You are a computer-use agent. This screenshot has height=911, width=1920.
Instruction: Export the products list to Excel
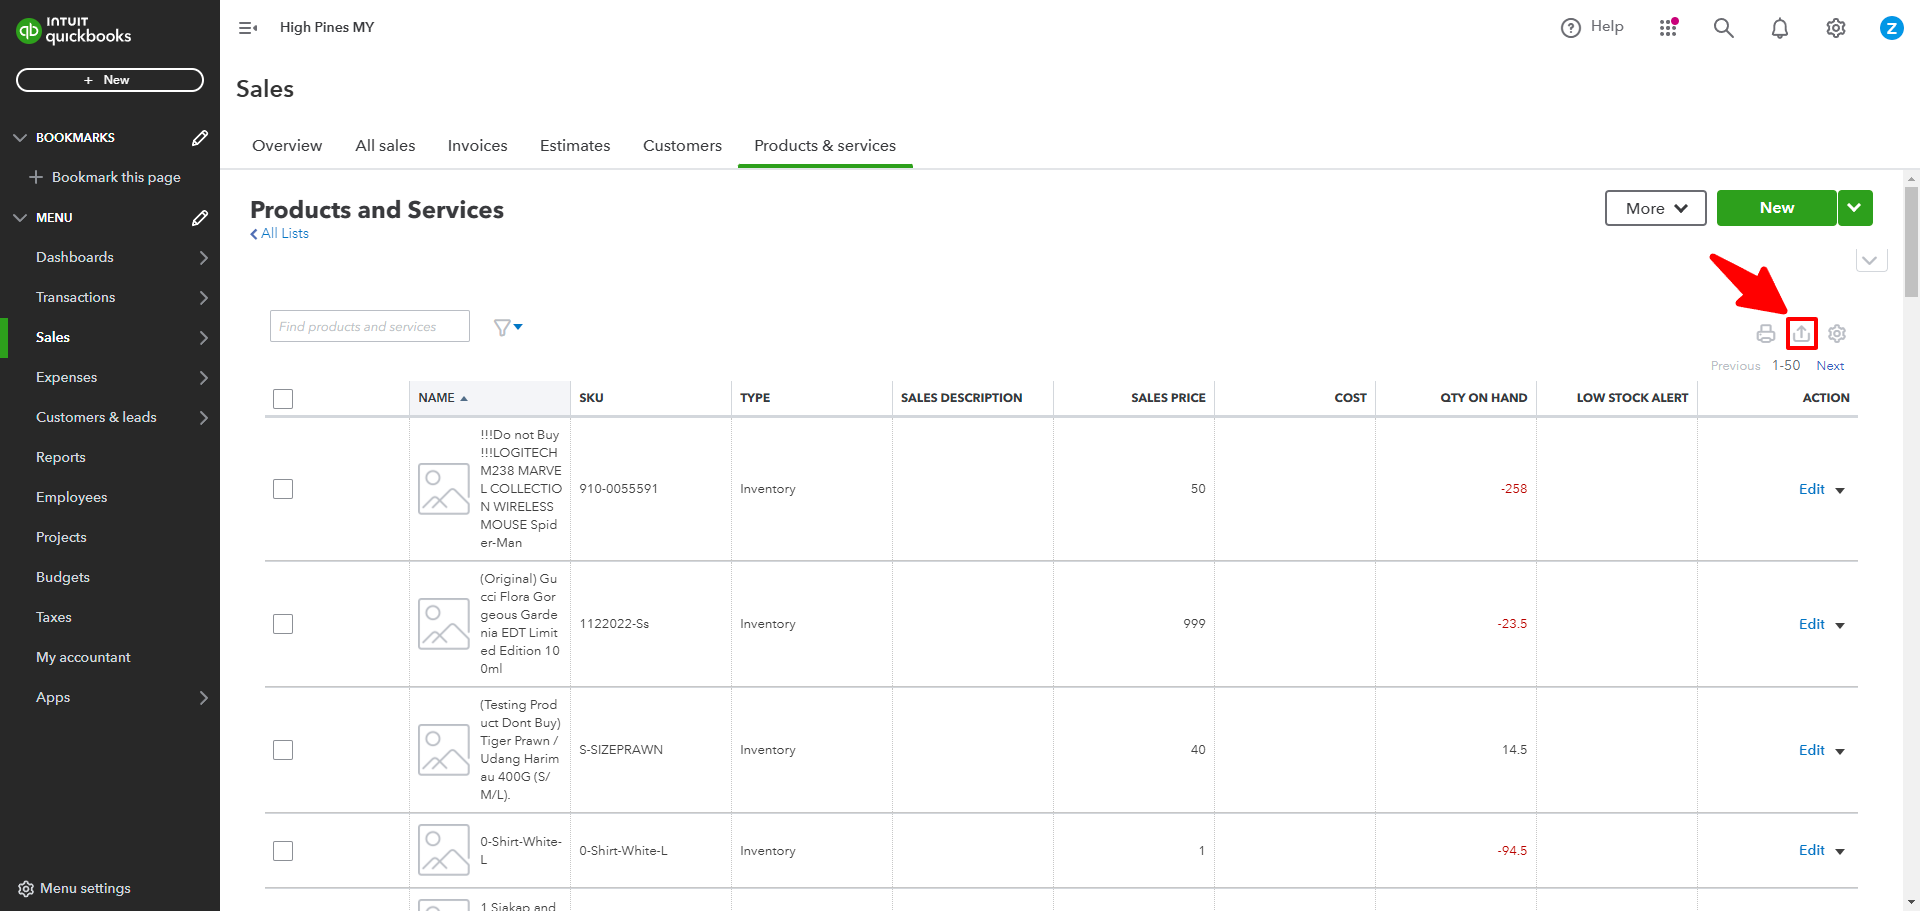coord(1802,333)
